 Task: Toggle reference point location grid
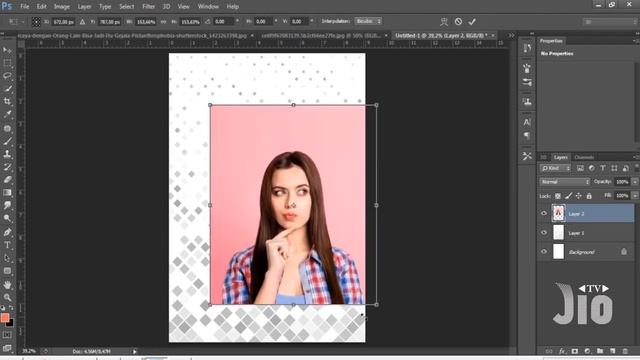point(36,22)
